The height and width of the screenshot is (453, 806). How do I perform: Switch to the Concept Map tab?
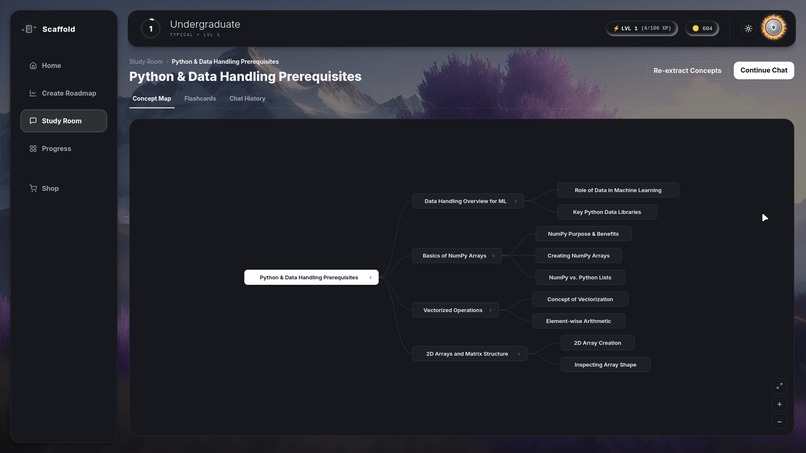pyautogui.click(x=152, y=98)
